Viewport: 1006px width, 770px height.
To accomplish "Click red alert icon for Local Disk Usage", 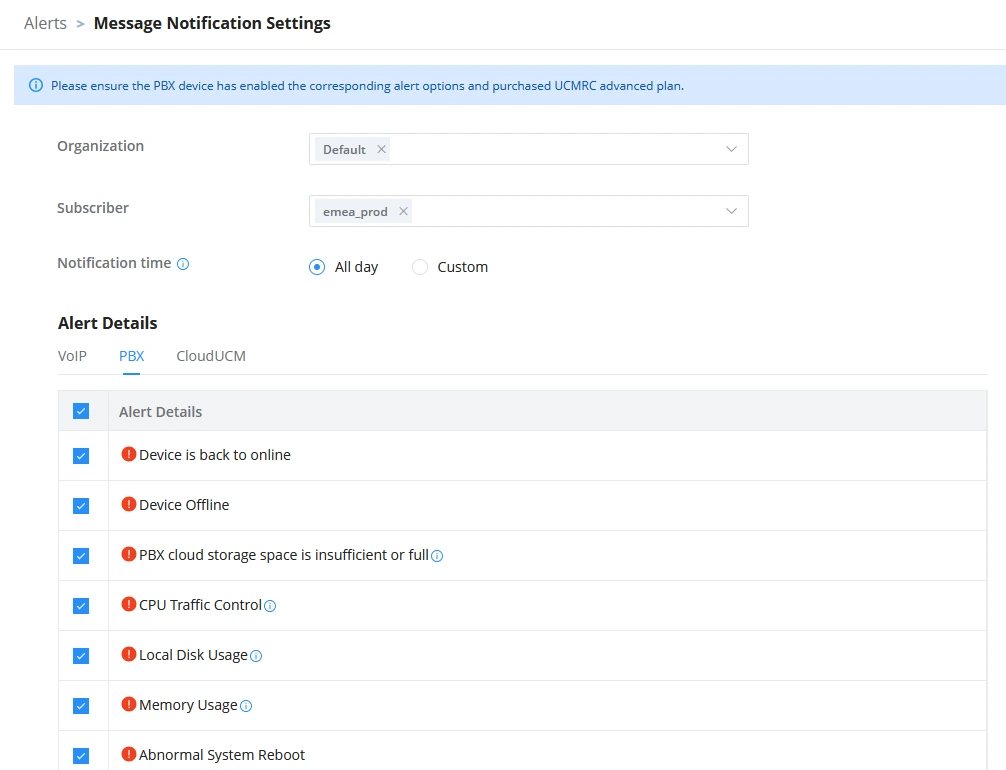I will pos(129,654).
